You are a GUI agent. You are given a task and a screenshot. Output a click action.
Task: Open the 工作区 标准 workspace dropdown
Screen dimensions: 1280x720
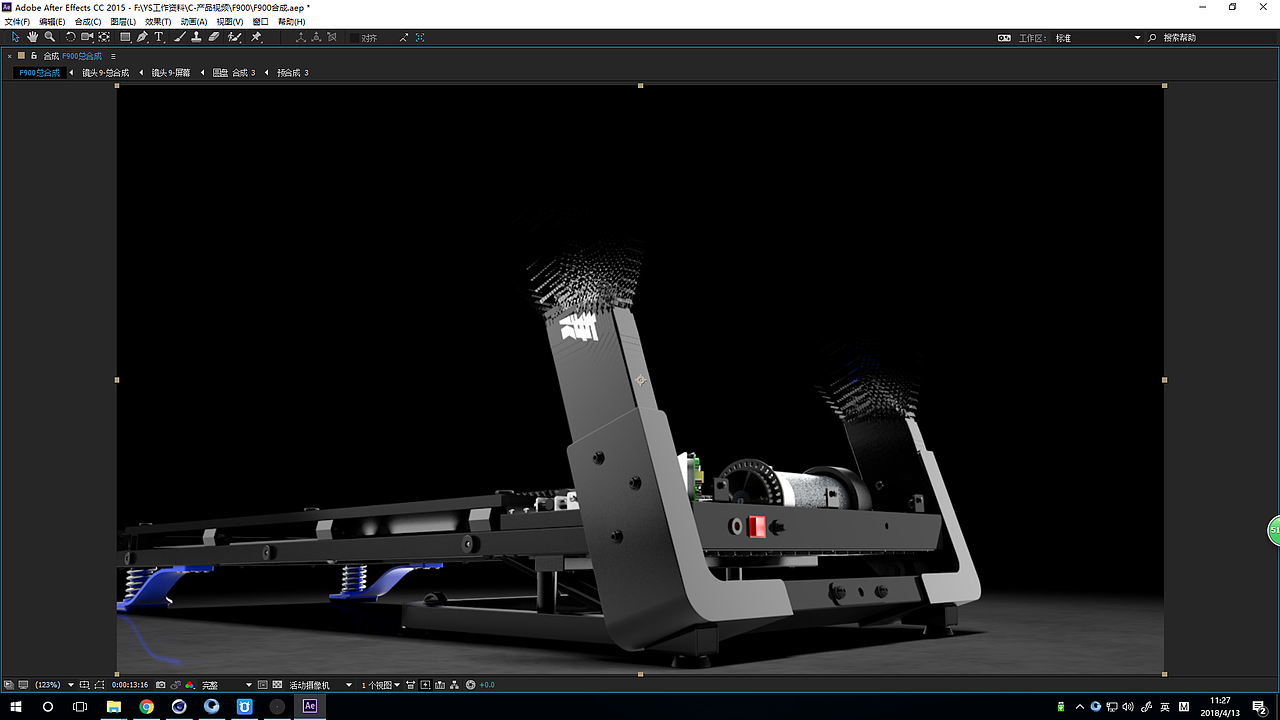1098,38
